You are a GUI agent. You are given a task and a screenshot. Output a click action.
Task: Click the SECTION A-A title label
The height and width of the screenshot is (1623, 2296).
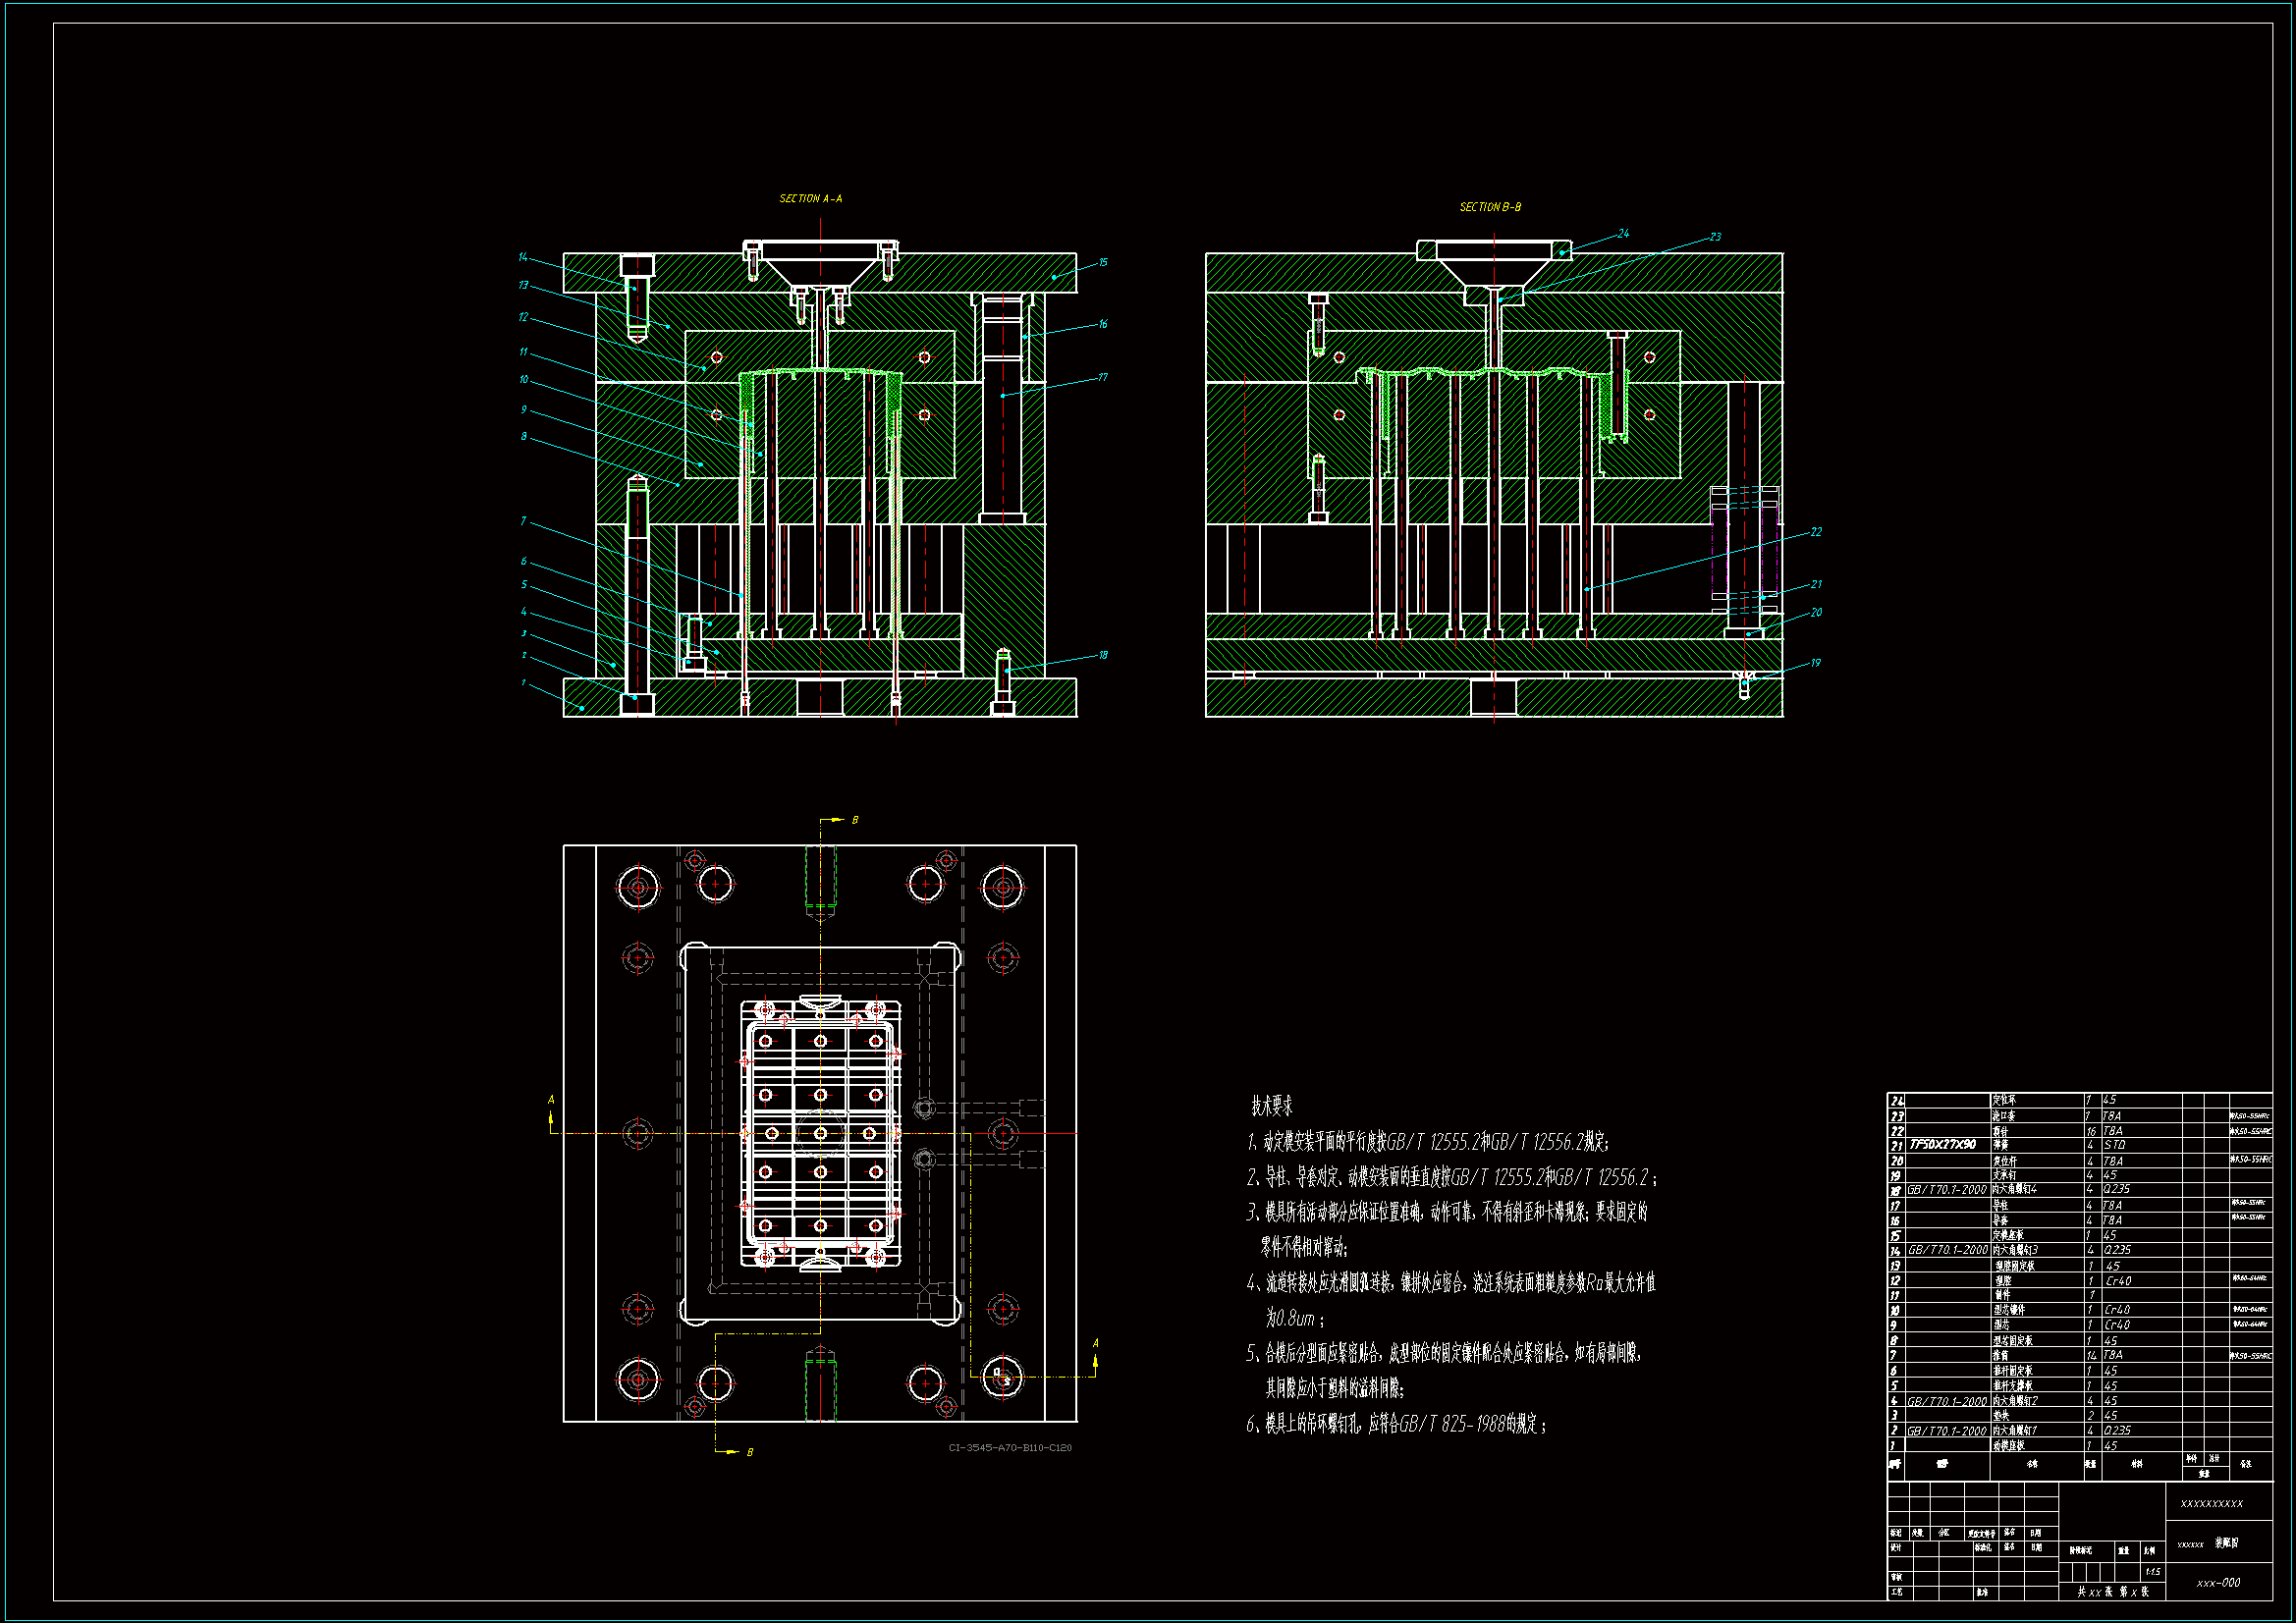(x=810, y=199)
